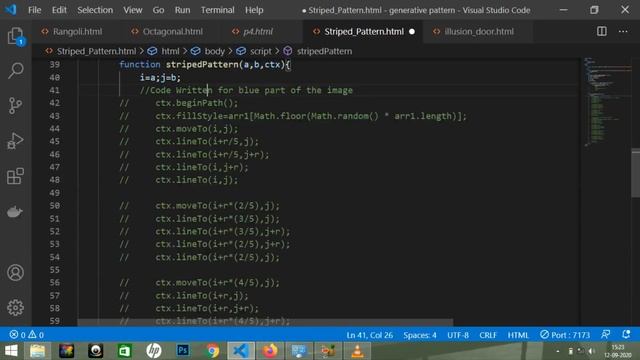Open the File menu

tap(34, 10)
